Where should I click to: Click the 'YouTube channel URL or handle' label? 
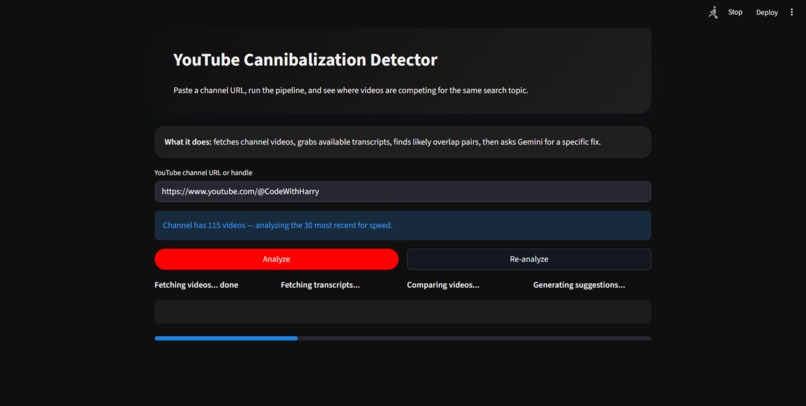(204, 173)
